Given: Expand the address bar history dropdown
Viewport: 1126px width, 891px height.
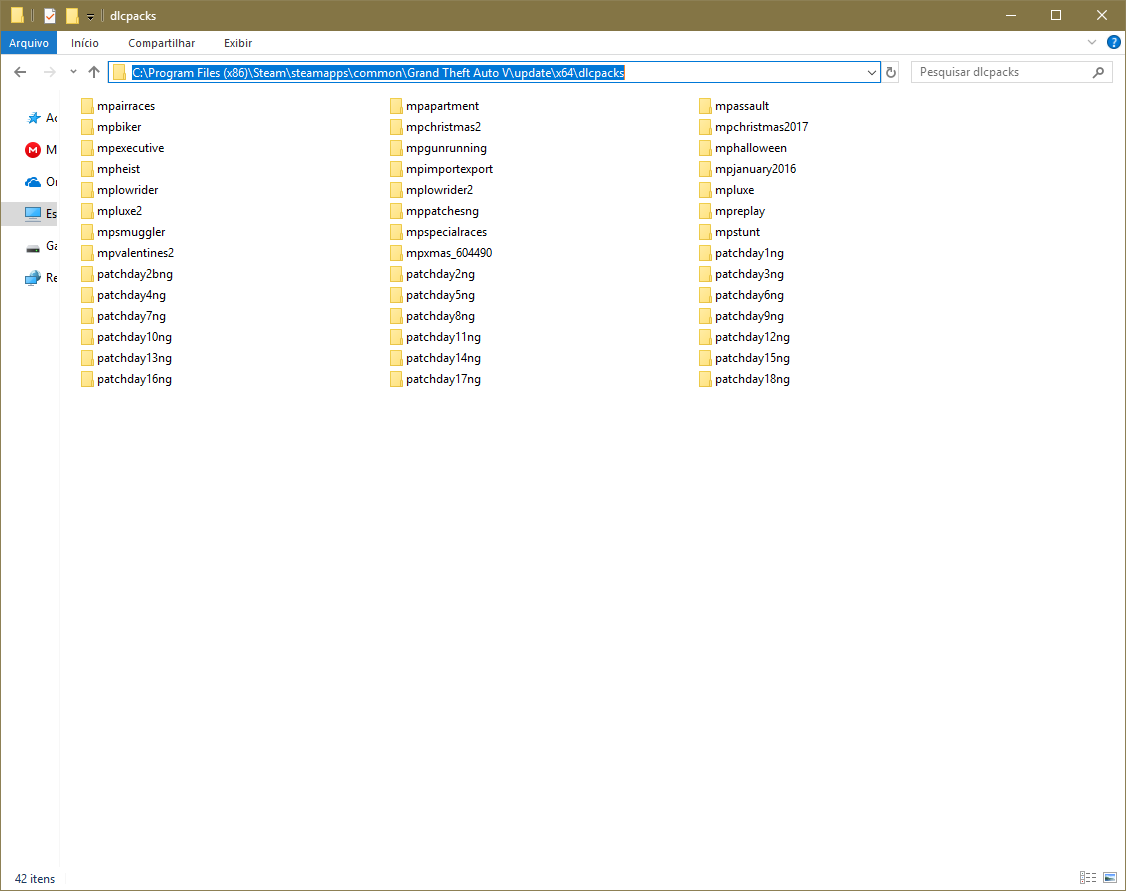Looking at the screenshot, I should point(871,73).
